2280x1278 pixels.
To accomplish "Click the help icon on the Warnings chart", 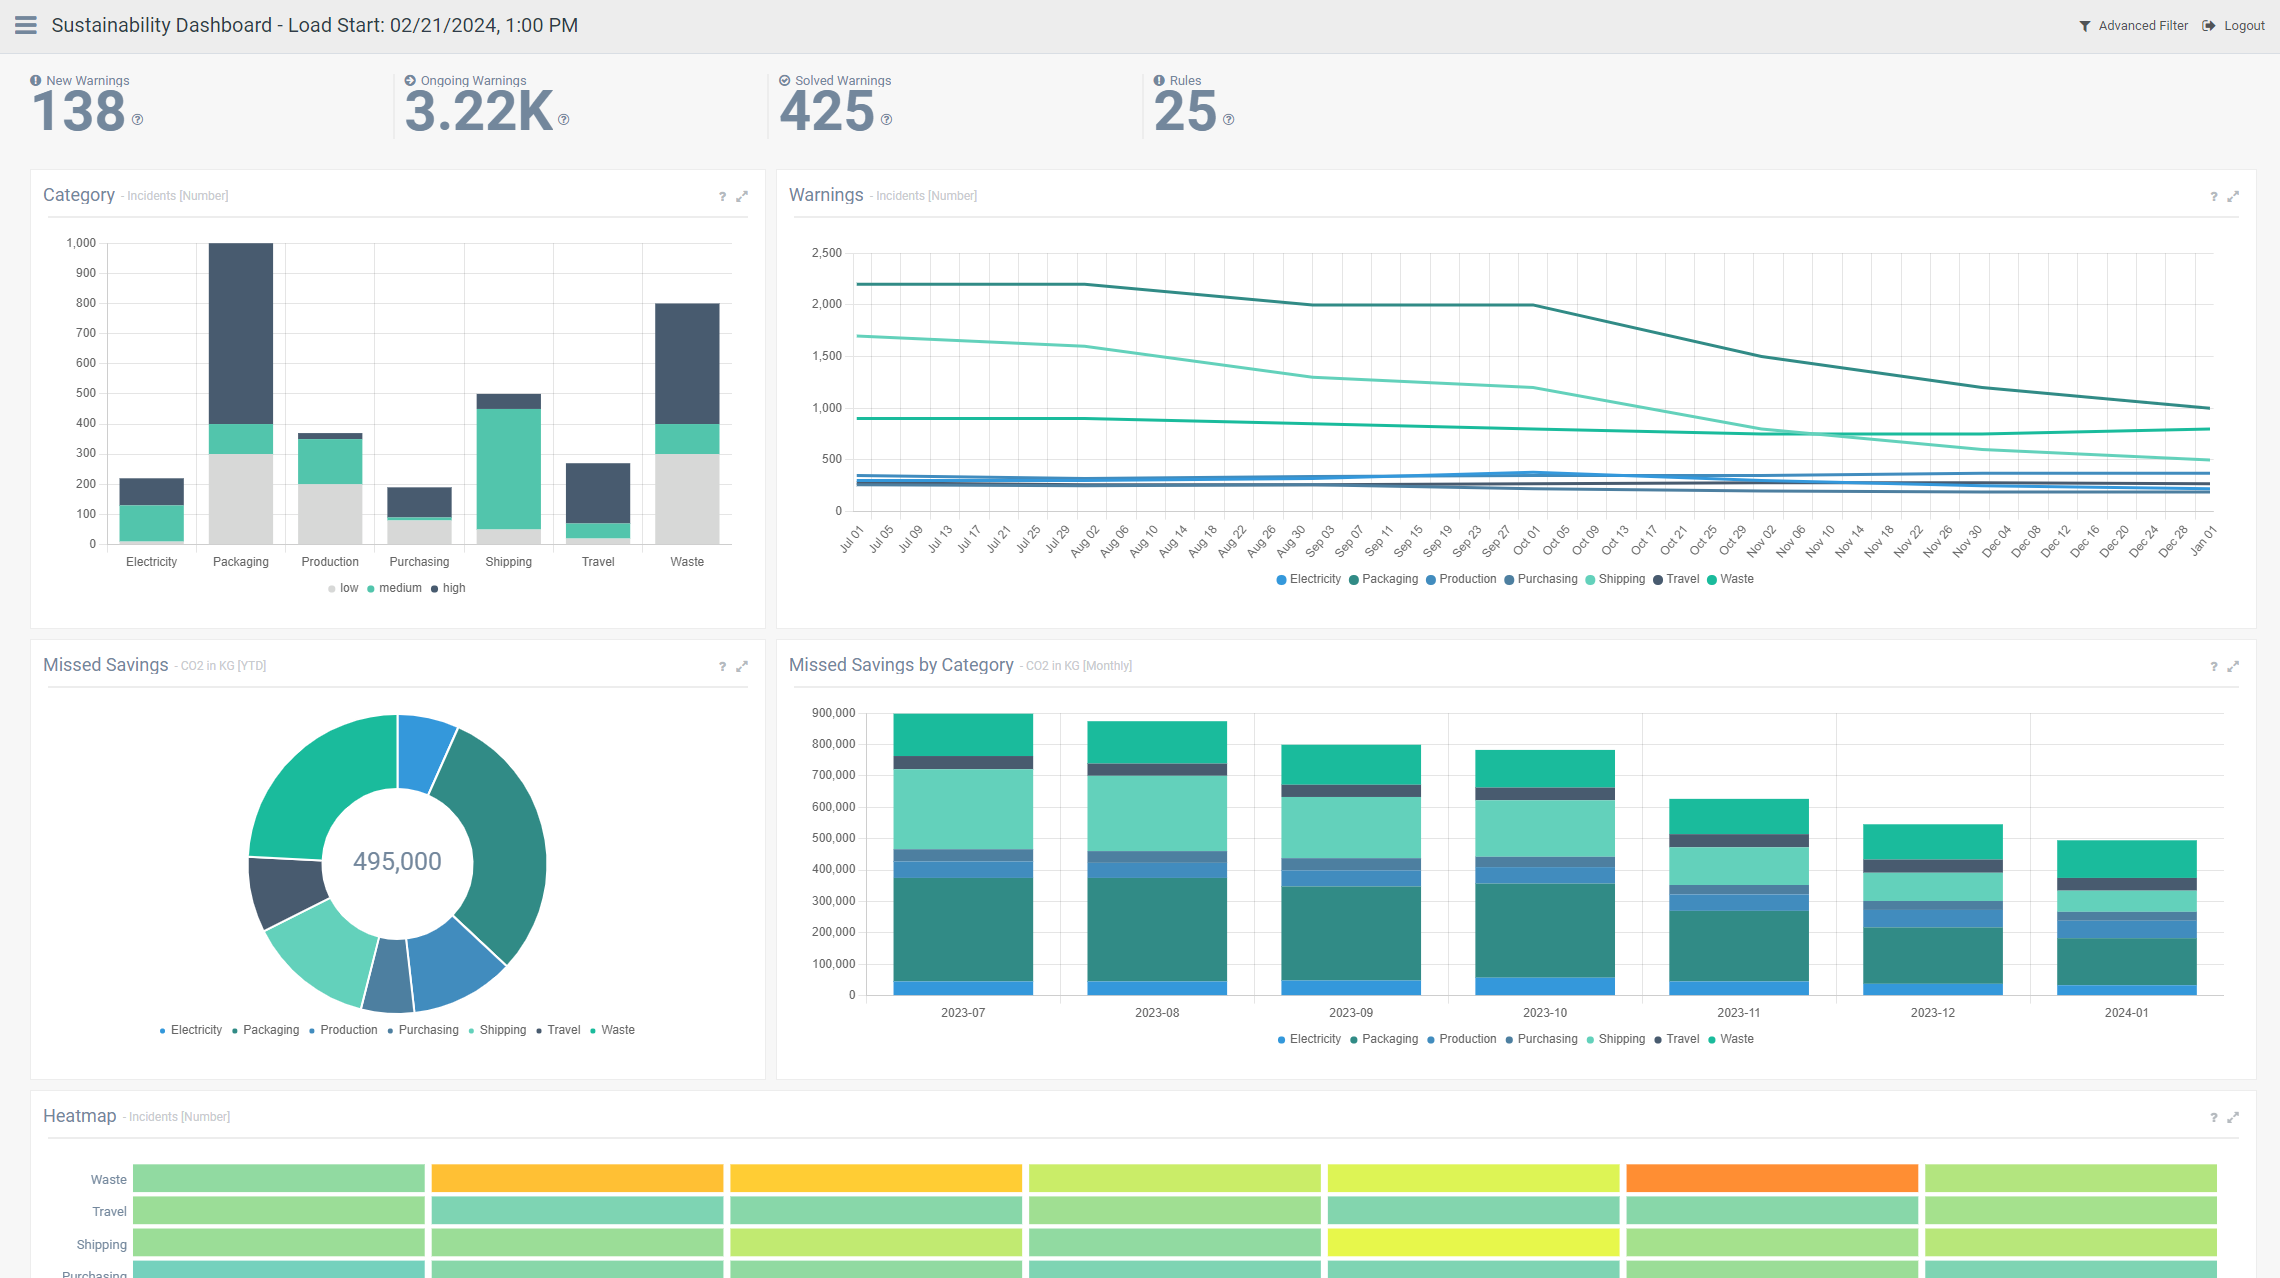I will (x=2213, y=196).
